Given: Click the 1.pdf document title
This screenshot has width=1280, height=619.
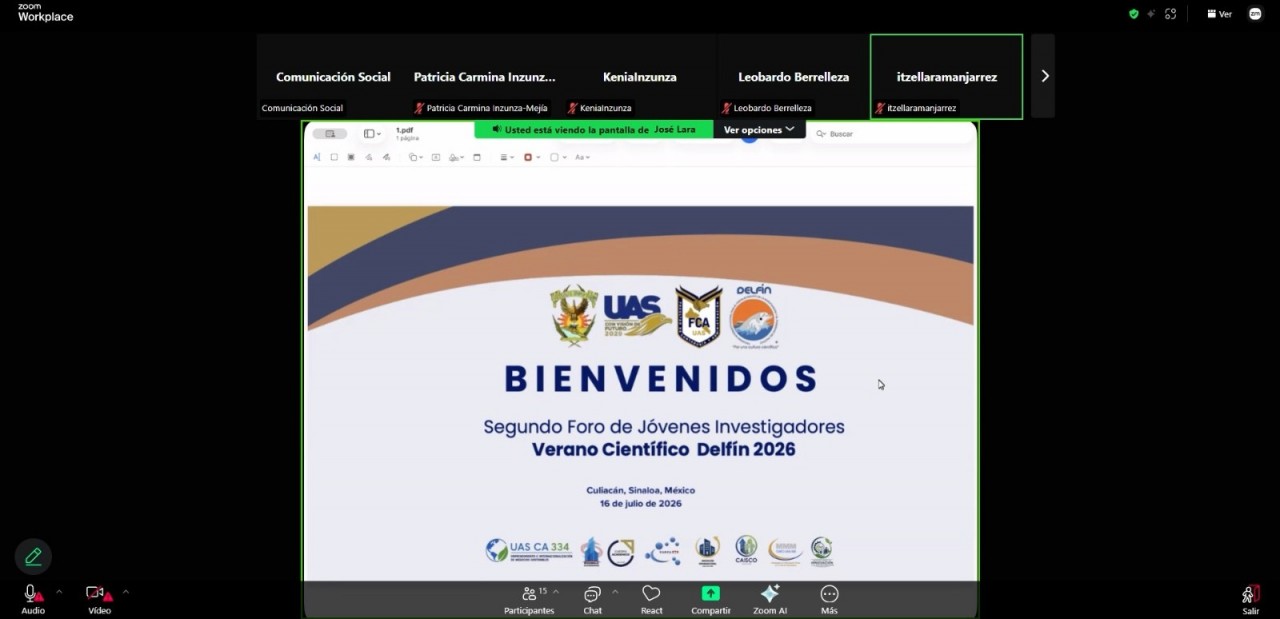Looking at the screenshot, I should click(x=404, y=130).
